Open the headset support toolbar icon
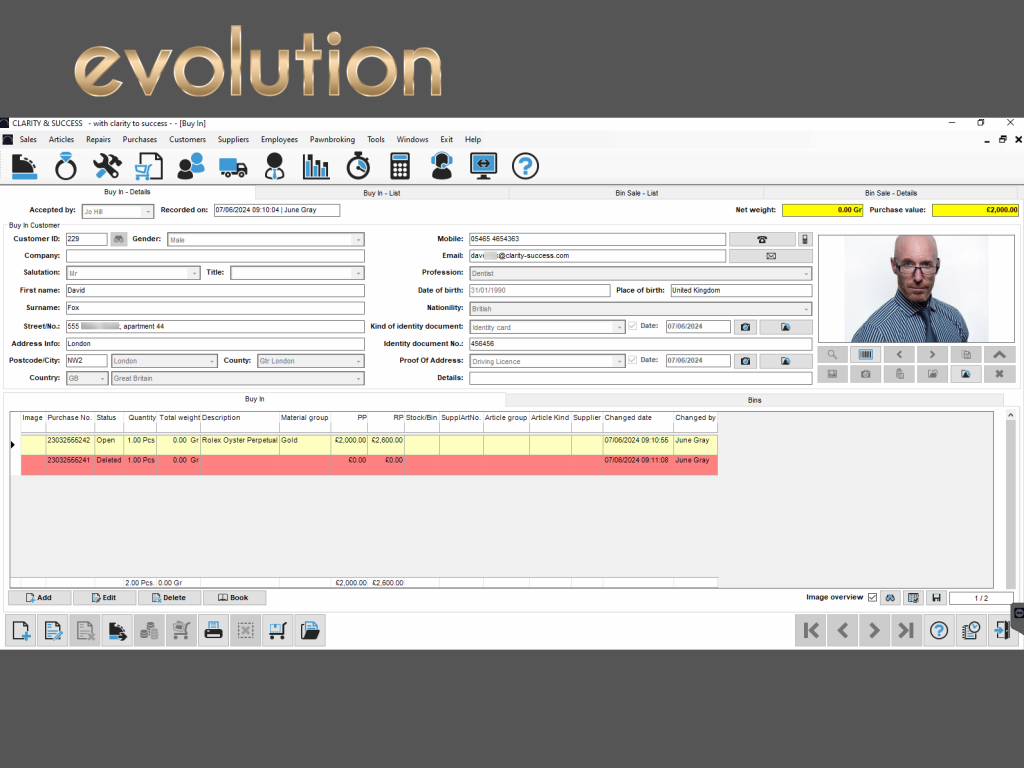This screenshot has width=1024, height=768. 441,166
